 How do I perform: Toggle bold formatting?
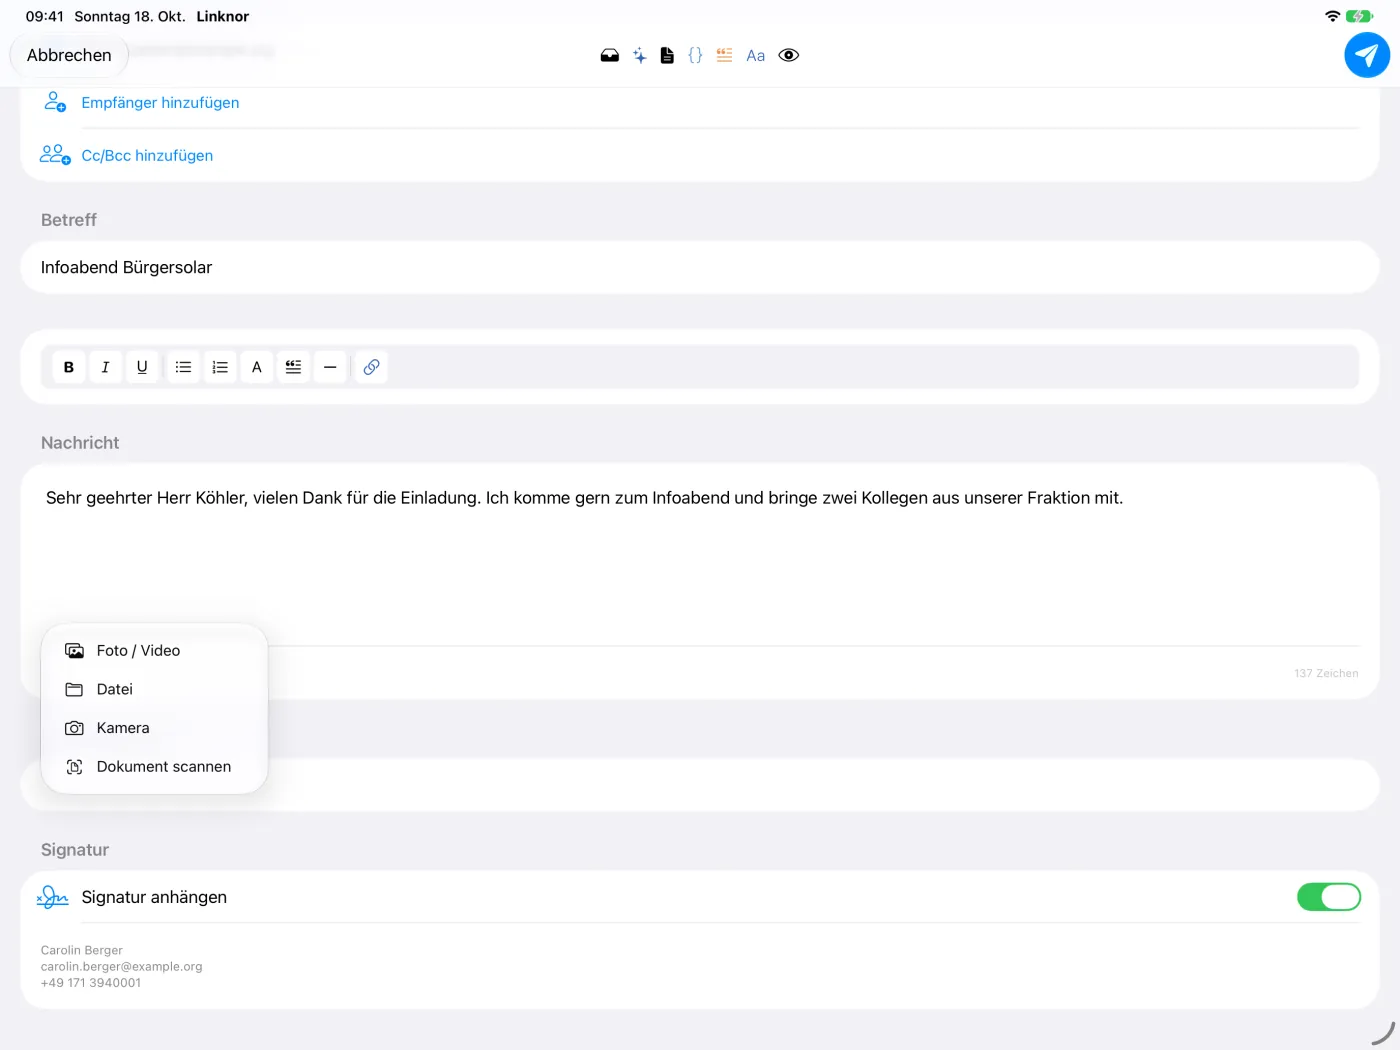(69, 367)
